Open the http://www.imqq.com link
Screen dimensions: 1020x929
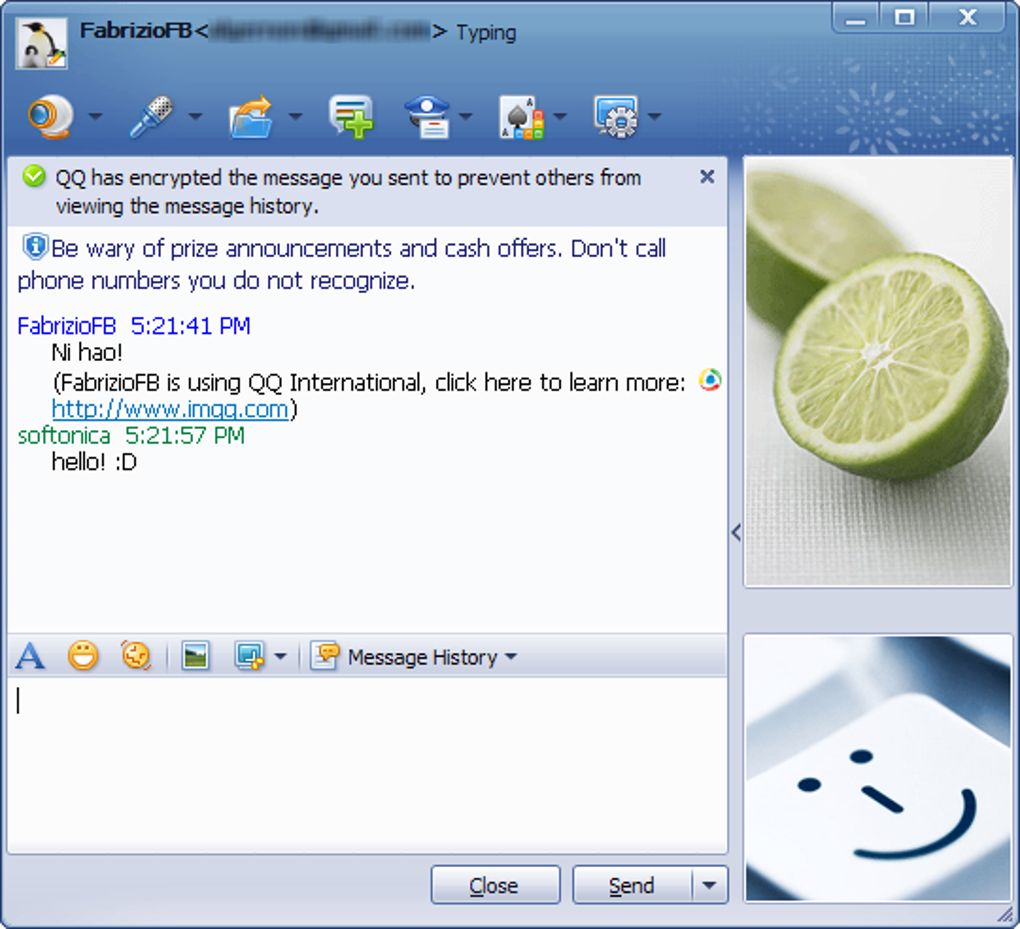[x=170, y=409]
